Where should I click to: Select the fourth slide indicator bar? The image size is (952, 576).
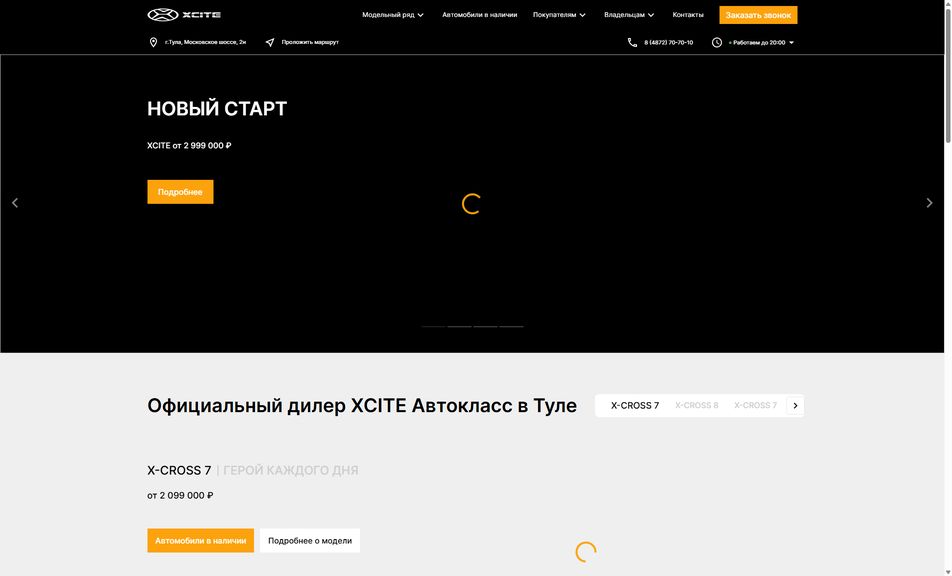tap(511, 327)
